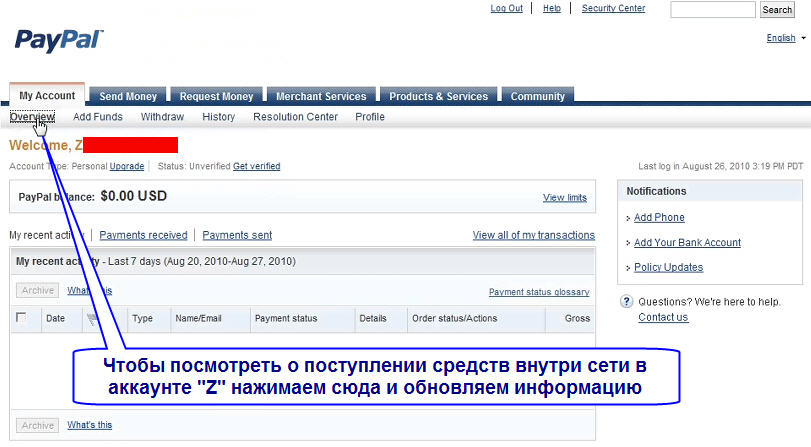811x447 pixels.
Task: Go to the Profile submenu
Action: [370, 117]
